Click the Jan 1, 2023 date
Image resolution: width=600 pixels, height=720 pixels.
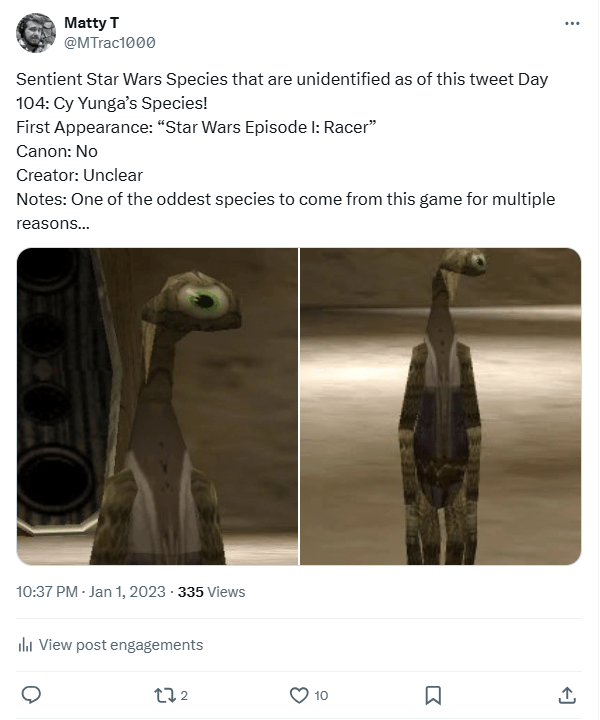pos(127,592)
